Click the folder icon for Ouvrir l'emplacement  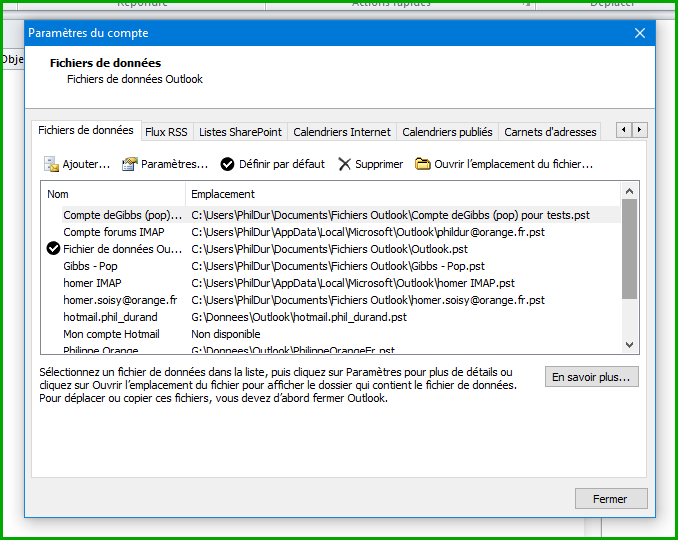(422, 164)
